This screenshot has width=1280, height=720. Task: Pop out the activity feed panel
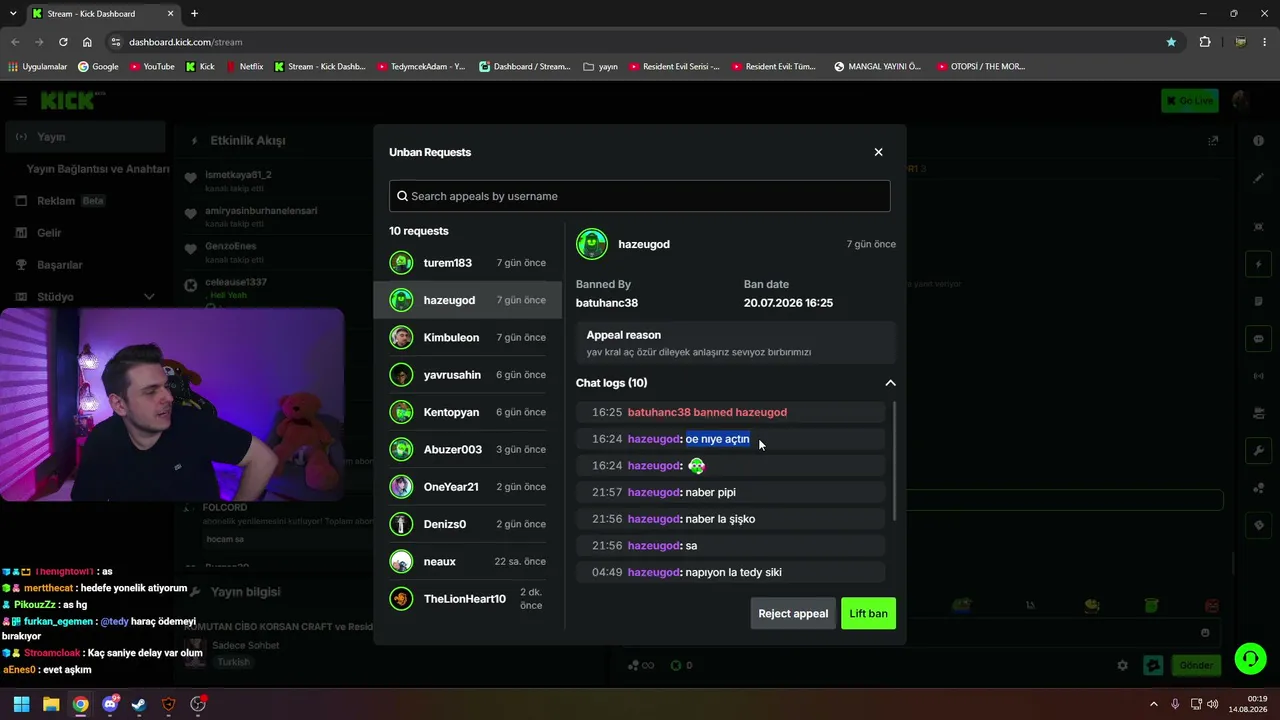[x=1213, y=141]
